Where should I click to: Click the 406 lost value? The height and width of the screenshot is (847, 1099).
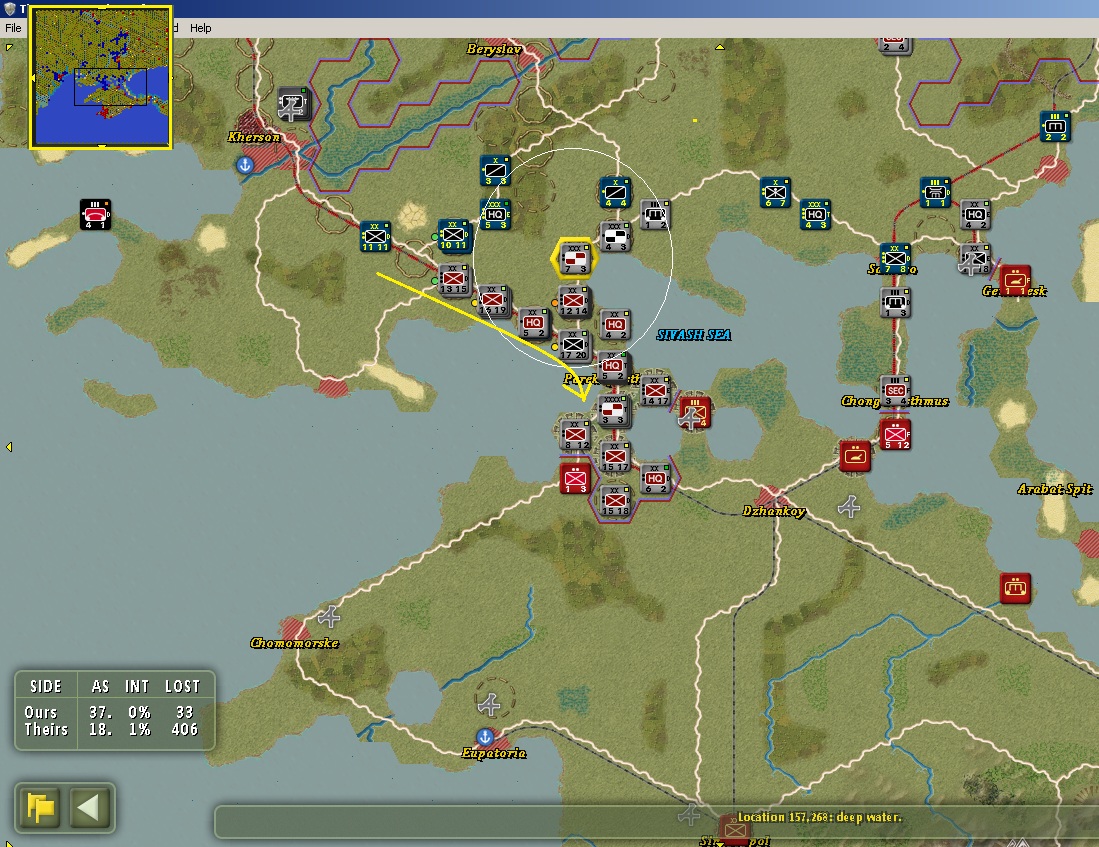click(x=184, y=729)
